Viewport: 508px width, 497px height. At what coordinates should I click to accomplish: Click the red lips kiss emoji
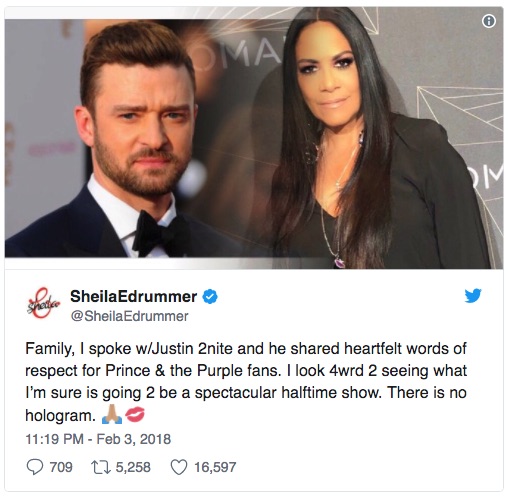(135, 414)
